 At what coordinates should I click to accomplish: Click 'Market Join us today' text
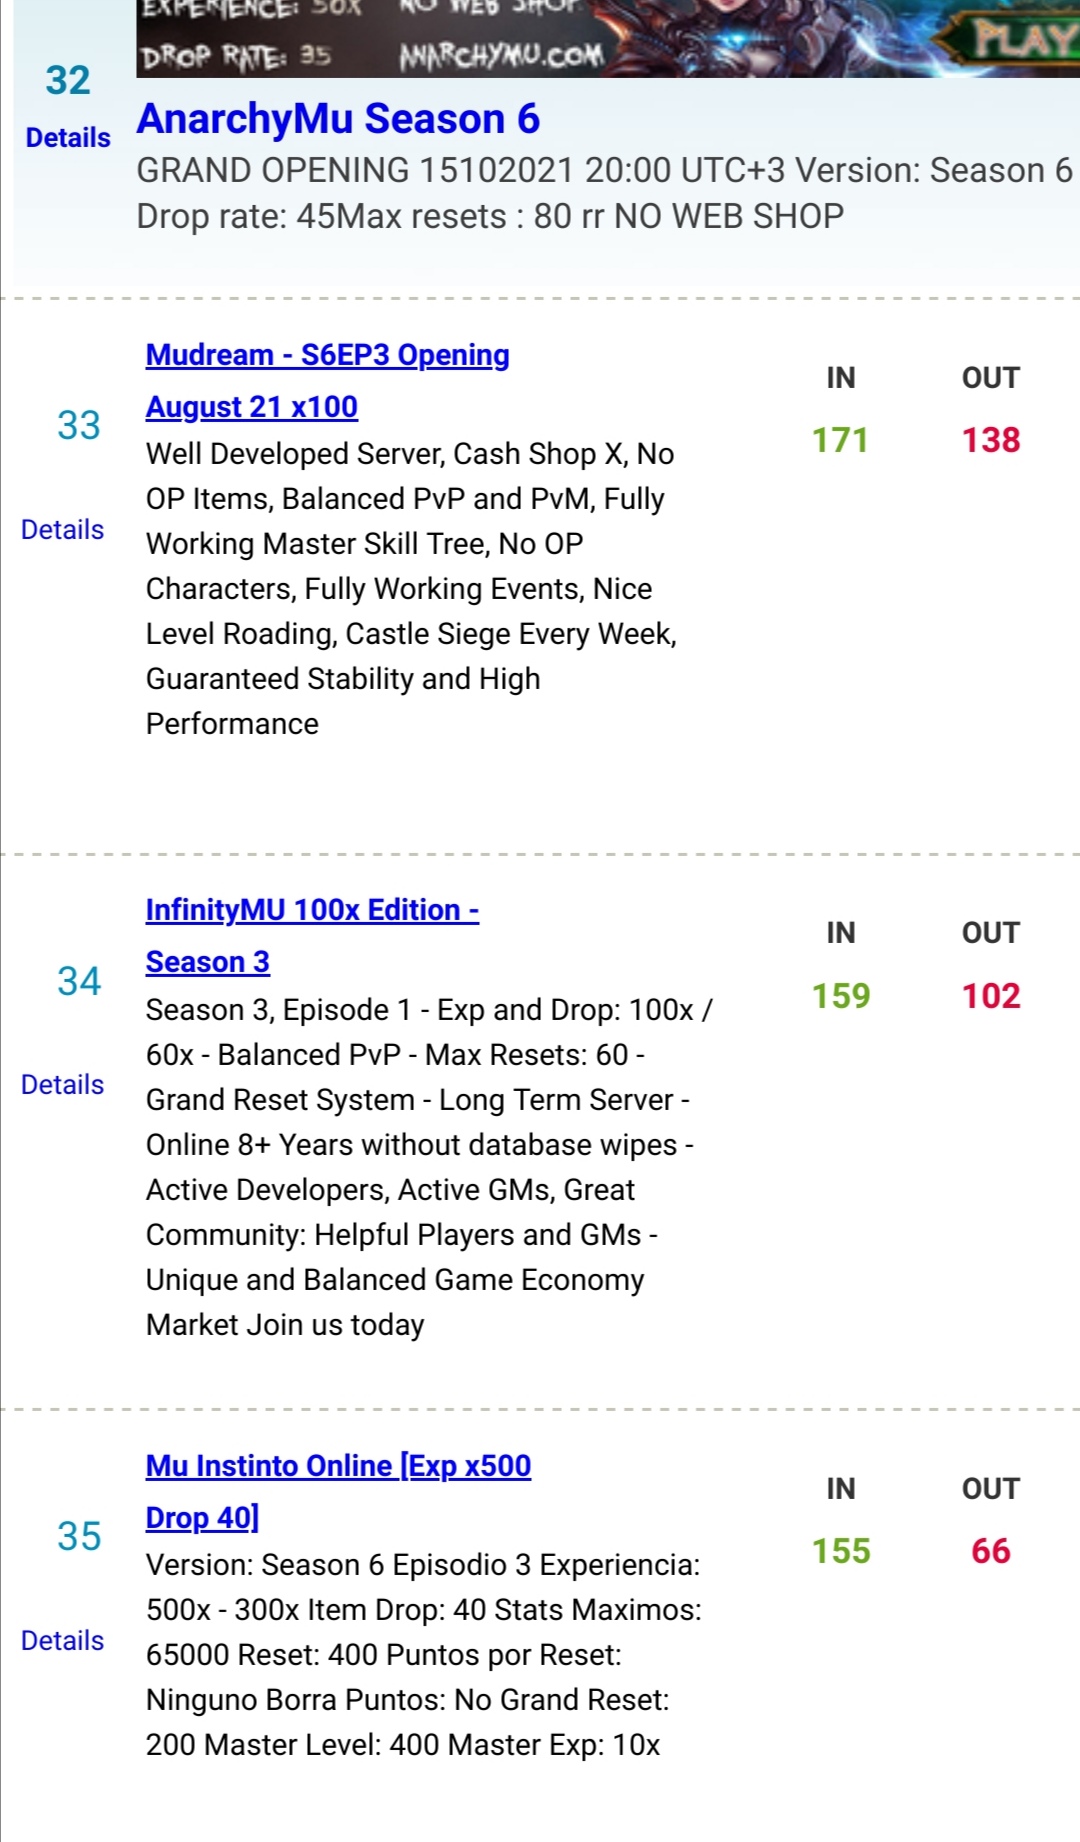click(285, 1325)
